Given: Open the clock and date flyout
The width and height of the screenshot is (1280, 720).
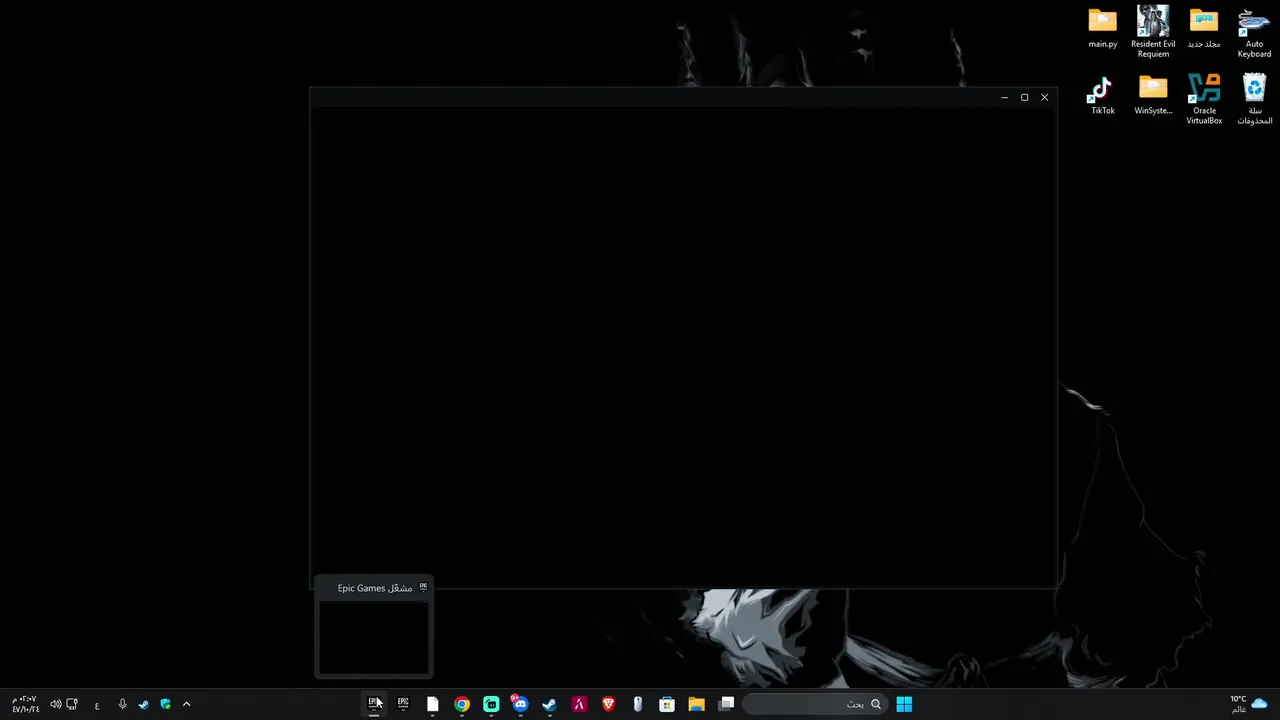Looking at the screenshot, I should tap(25, 704).
